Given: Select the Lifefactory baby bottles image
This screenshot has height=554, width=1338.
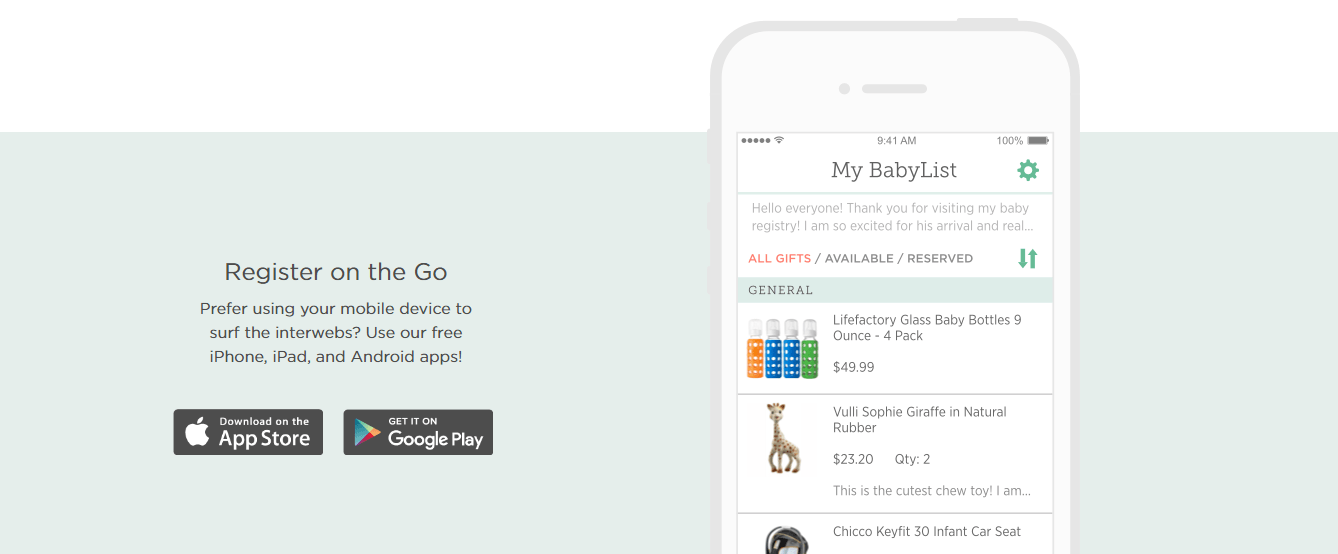Looking at the screenshot, I should pyautogui.click(x=783, y=348).
